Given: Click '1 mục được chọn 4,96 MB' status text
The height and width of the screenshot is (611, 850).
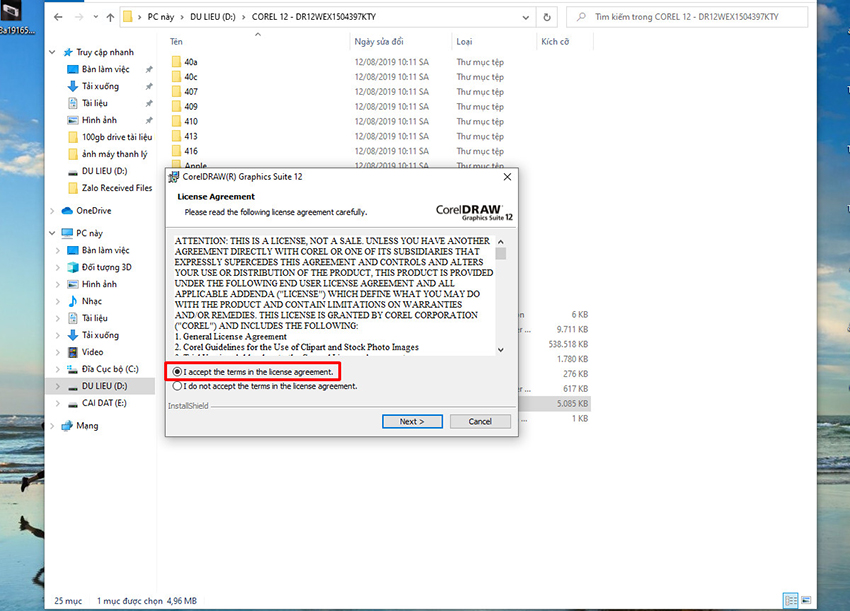Looking at the screenshot, I should coord(147,601).
